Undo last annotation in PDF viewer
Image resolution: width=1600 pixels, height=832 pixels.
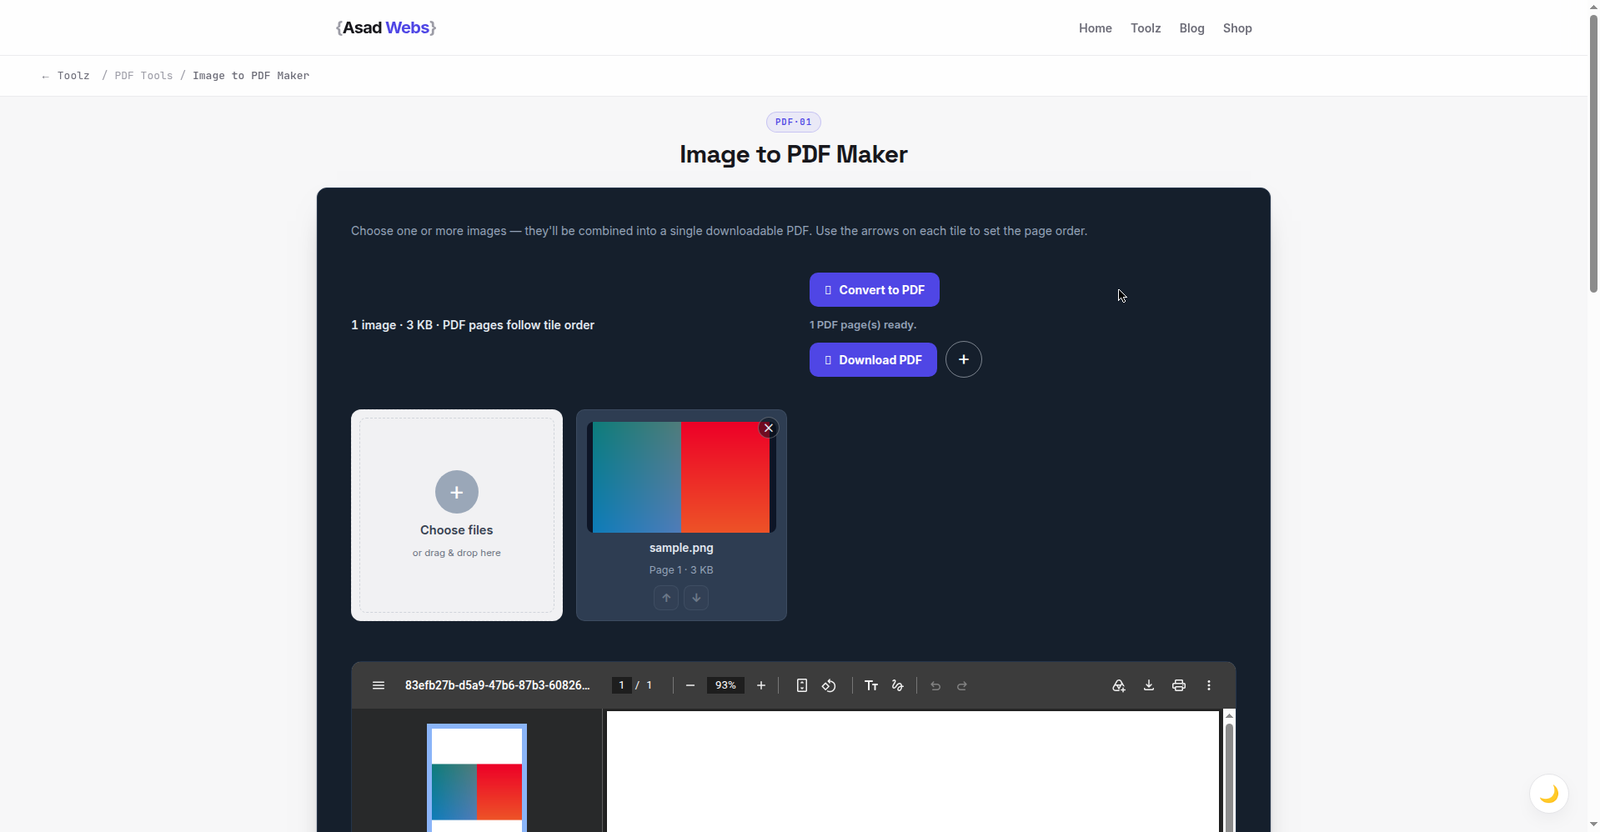[x=935, y=685]
